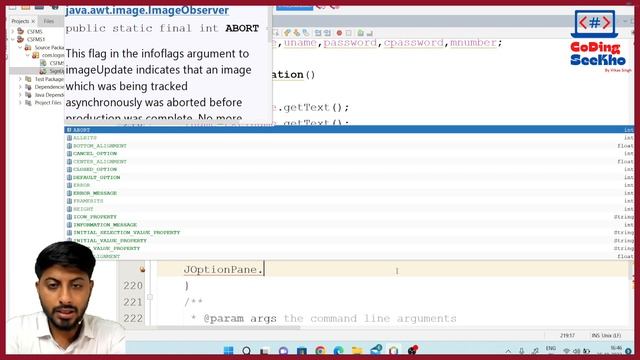Choose INFORMATION_MESSAGE from the completion list
Screen dimensions: 640x360
click(349, 225)
